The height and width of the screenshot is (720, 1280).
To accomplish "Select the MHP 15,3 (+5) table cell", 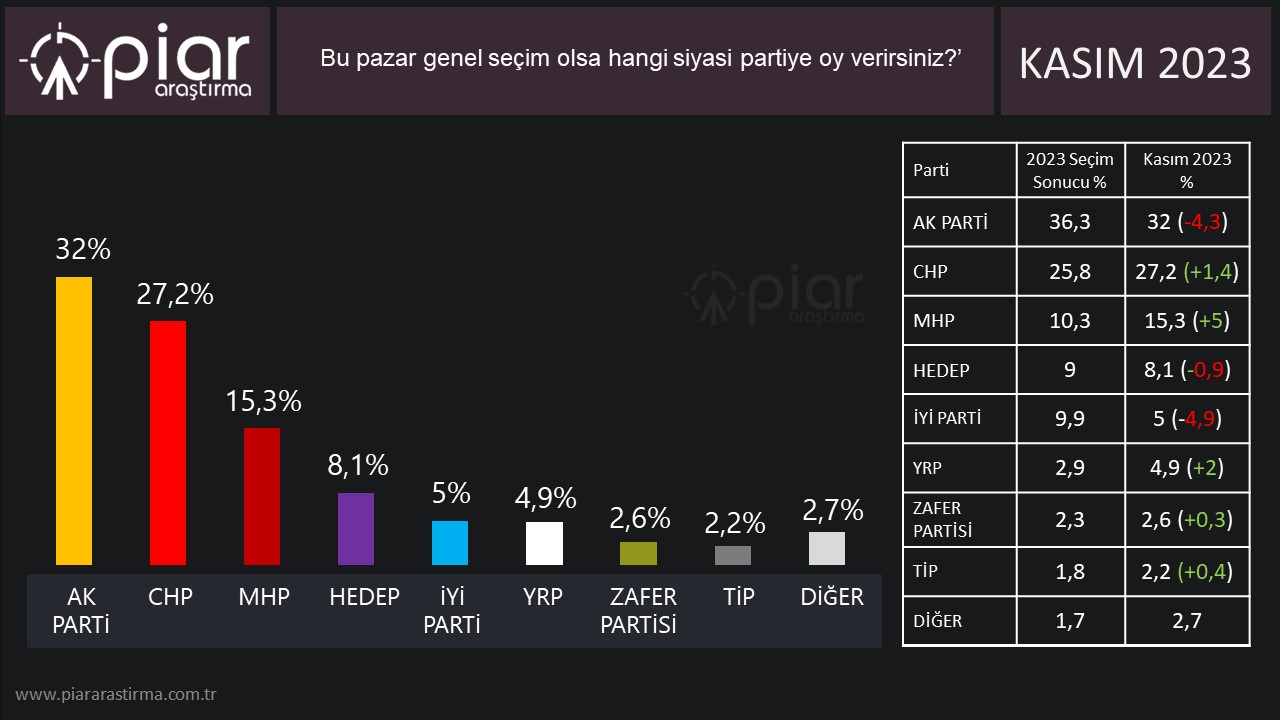I will 1187,321.
